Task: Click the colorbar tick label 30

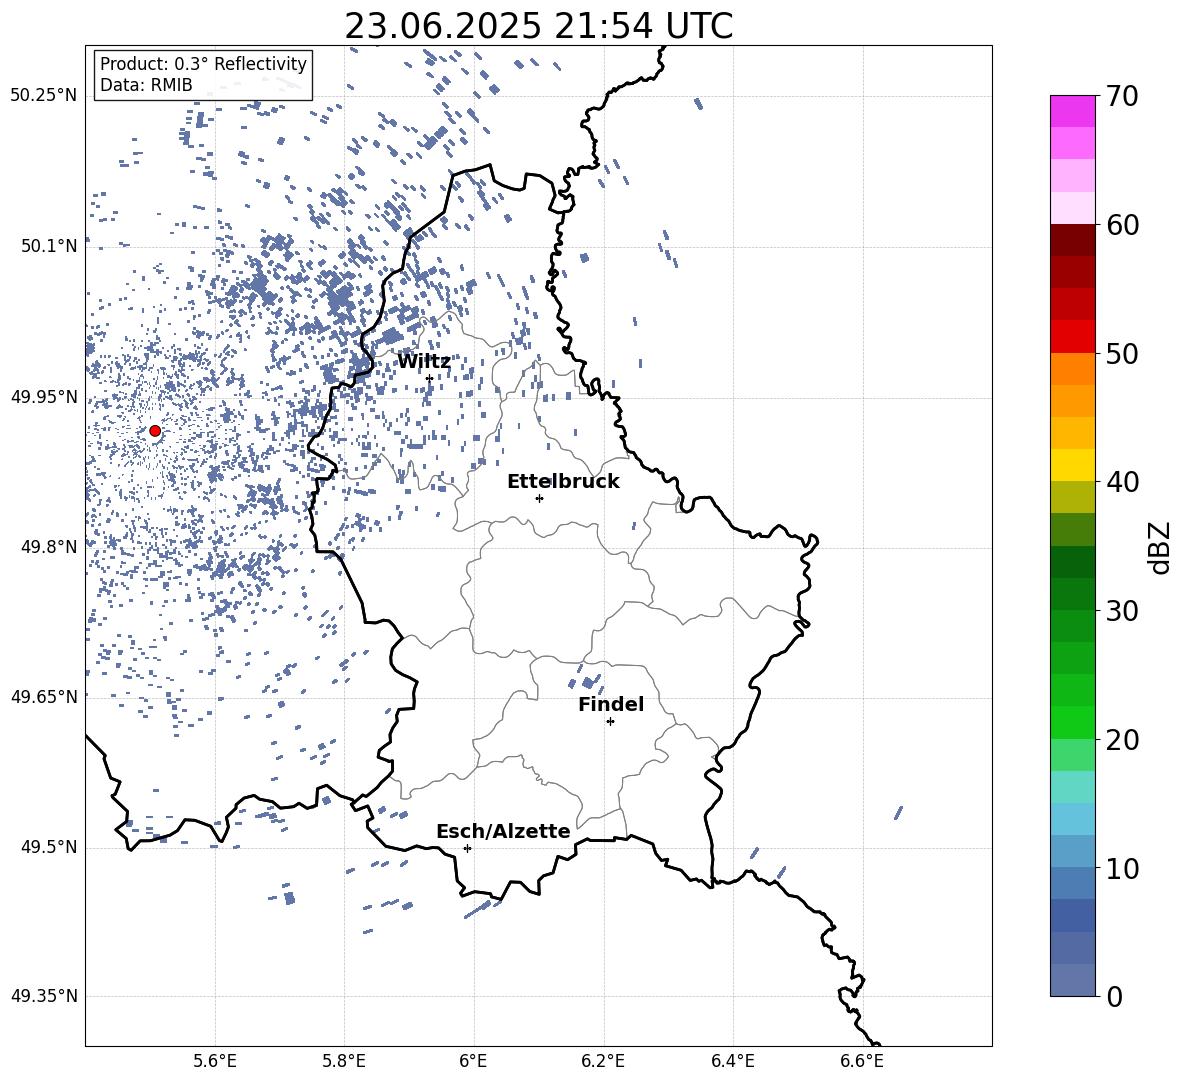Action: (1122, 611)
